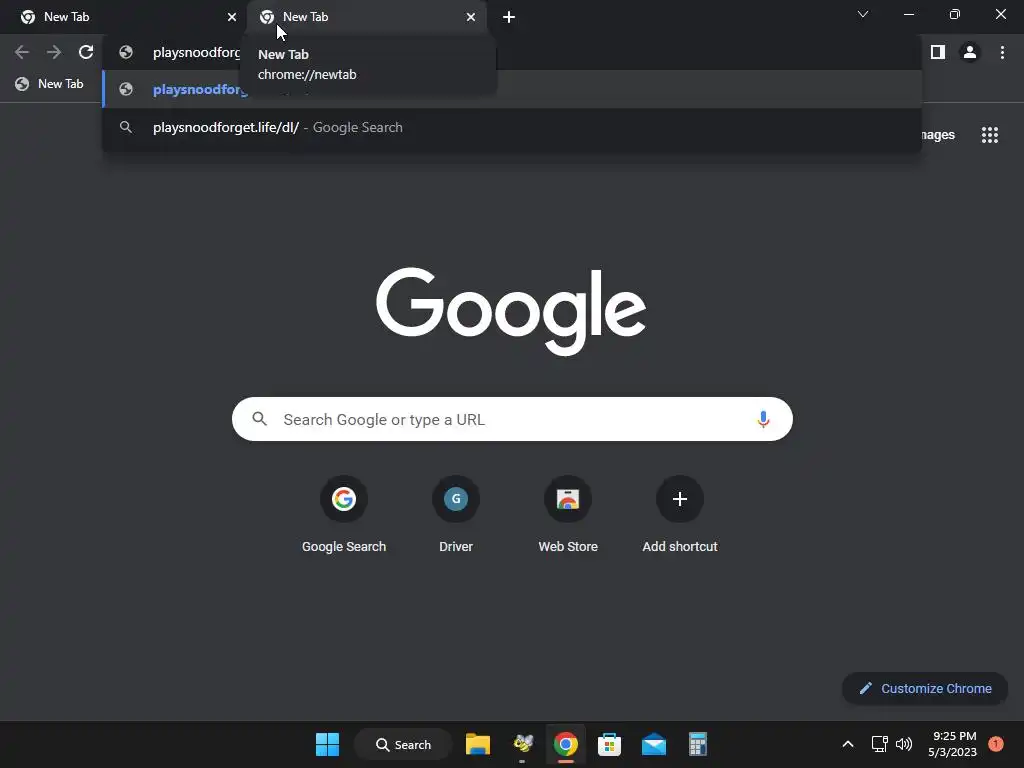The image size is (1024, 768).
Task: Open the network status tray icon
Action: pyautogui.click(x=879, y=744)
